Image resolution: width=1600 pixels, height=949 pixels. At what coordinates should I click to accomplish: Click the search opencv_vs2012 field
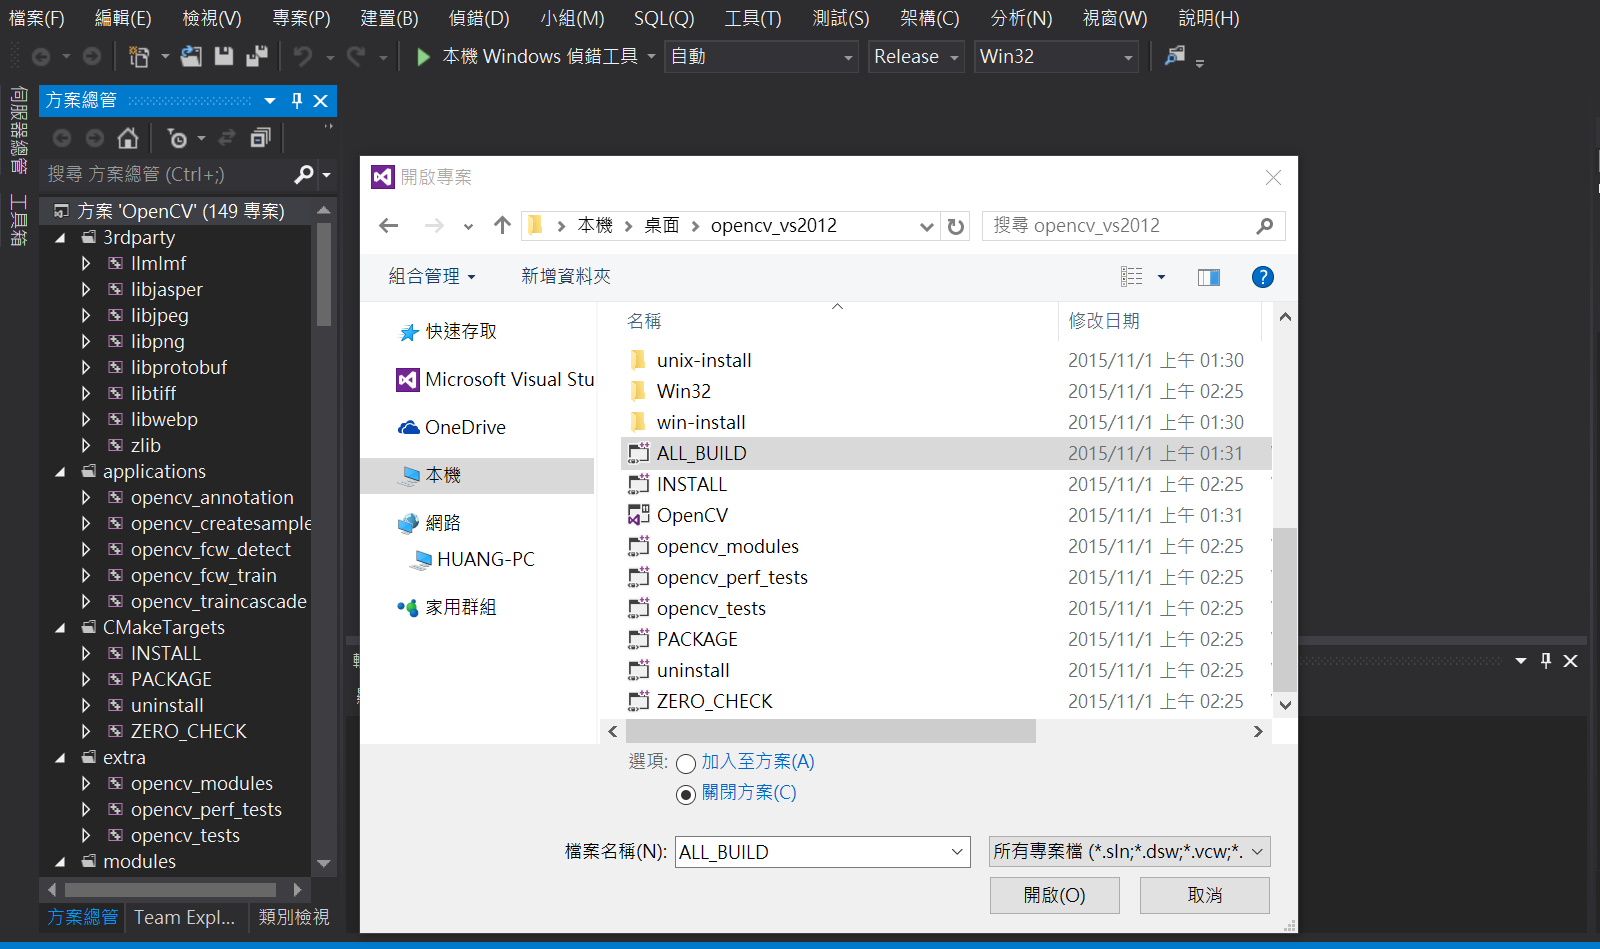1134,226
